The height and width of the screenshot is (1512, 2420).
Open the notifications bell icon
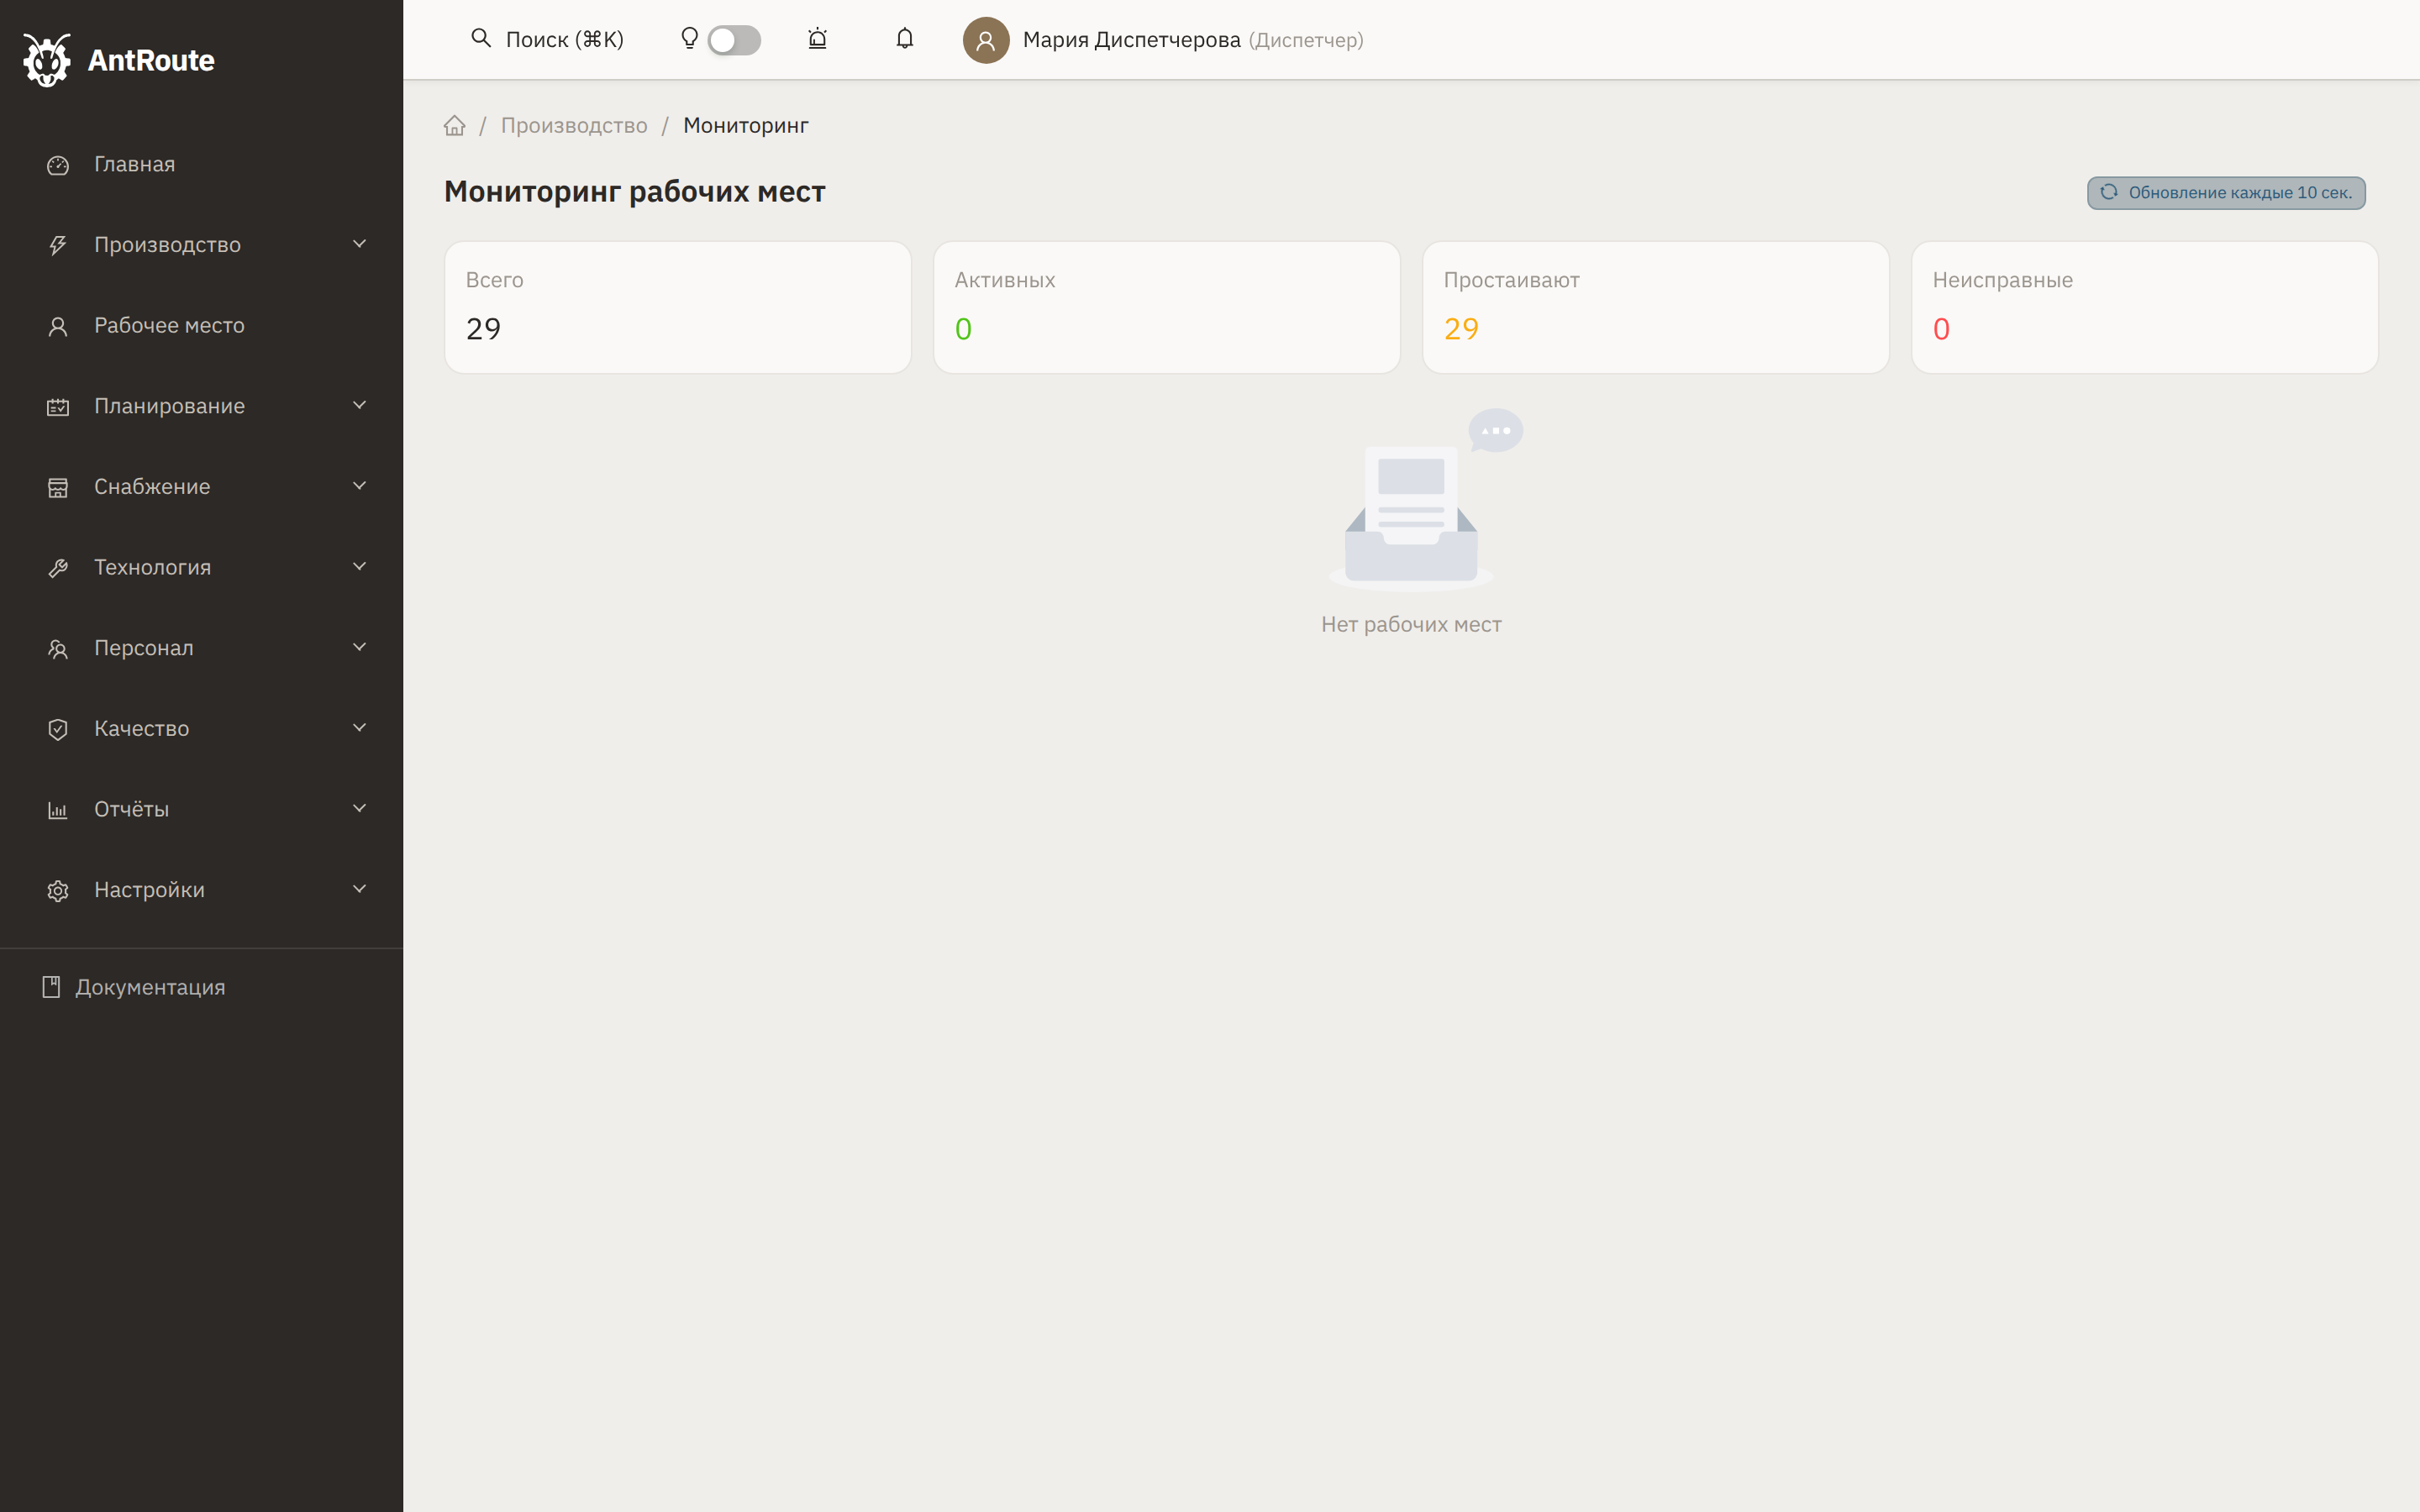pos(904,39)
